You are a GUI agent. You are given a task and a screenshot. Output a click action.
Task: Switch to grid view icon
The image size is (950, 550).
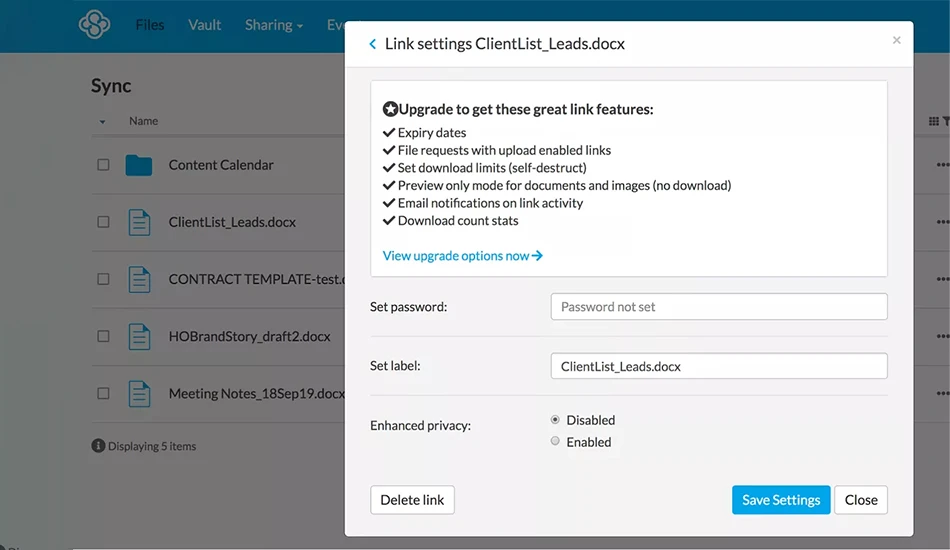click(934, 121)
